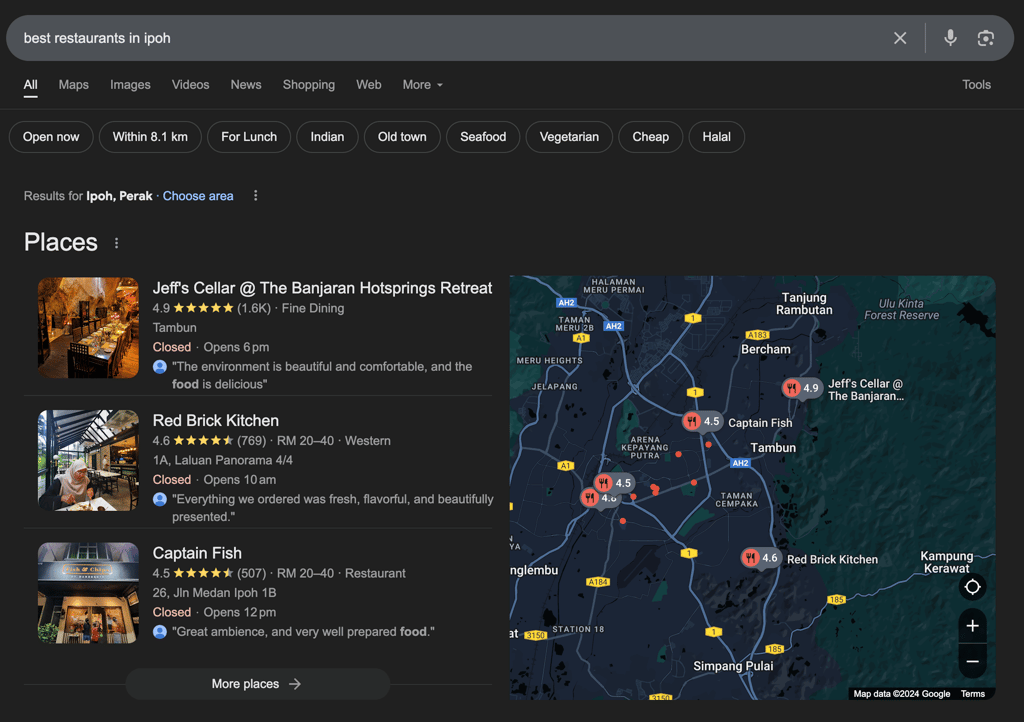This screenshot has width=1024, height=722.
Task: Switch to the Images tab
Action: [130, 85]
